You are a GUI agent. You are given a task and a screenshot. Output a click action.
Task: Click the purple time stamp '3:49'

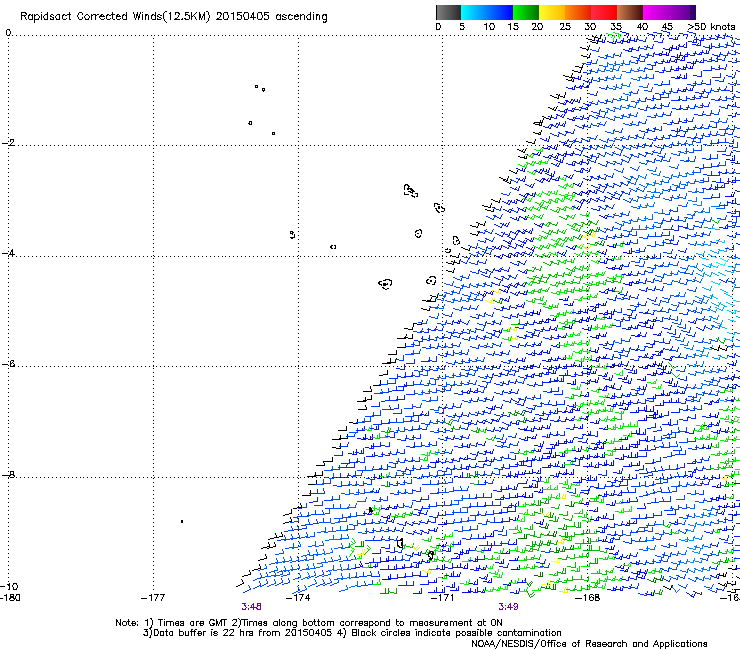coord(508,607)
